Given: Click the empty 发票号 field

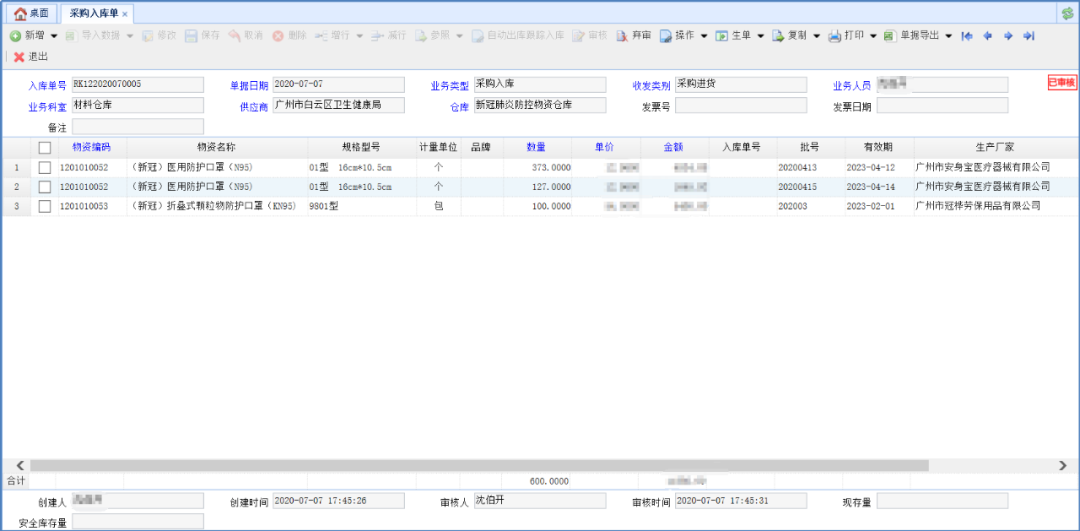Looking at the screenshot, I should tap(740, 105).
